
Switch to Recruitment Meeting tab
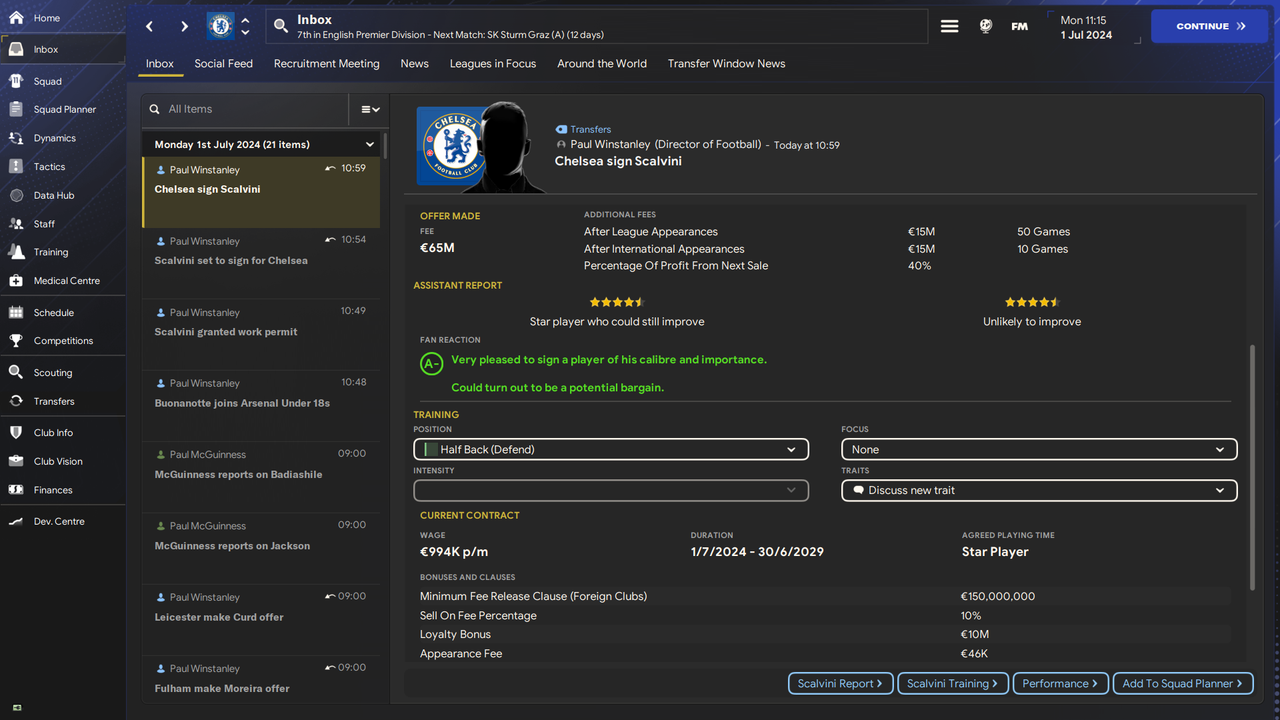[x=327, y=63]
